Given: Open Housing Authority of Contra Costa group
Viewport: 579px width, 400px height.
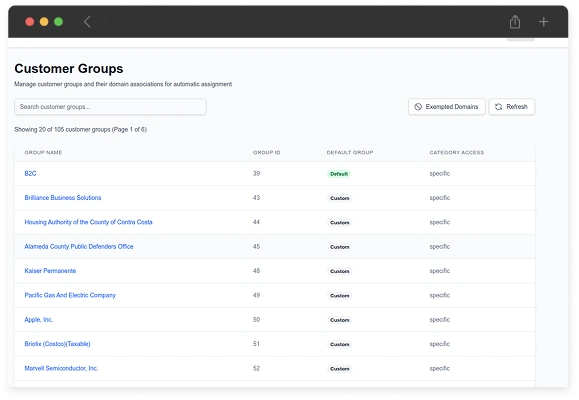Looking at the screenshot, I should pyautogui.click(x=88, y=222).
